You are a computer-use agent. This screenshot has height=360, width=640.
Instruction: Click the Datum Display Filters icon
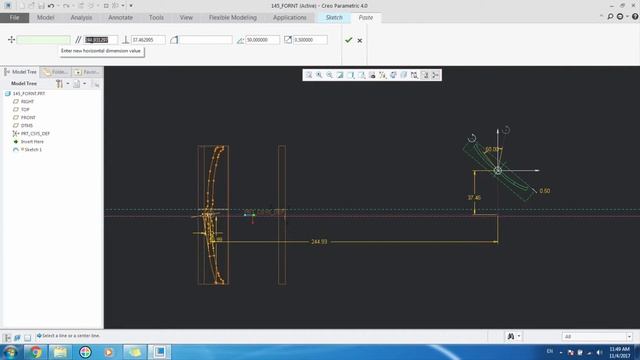[382, 75]
